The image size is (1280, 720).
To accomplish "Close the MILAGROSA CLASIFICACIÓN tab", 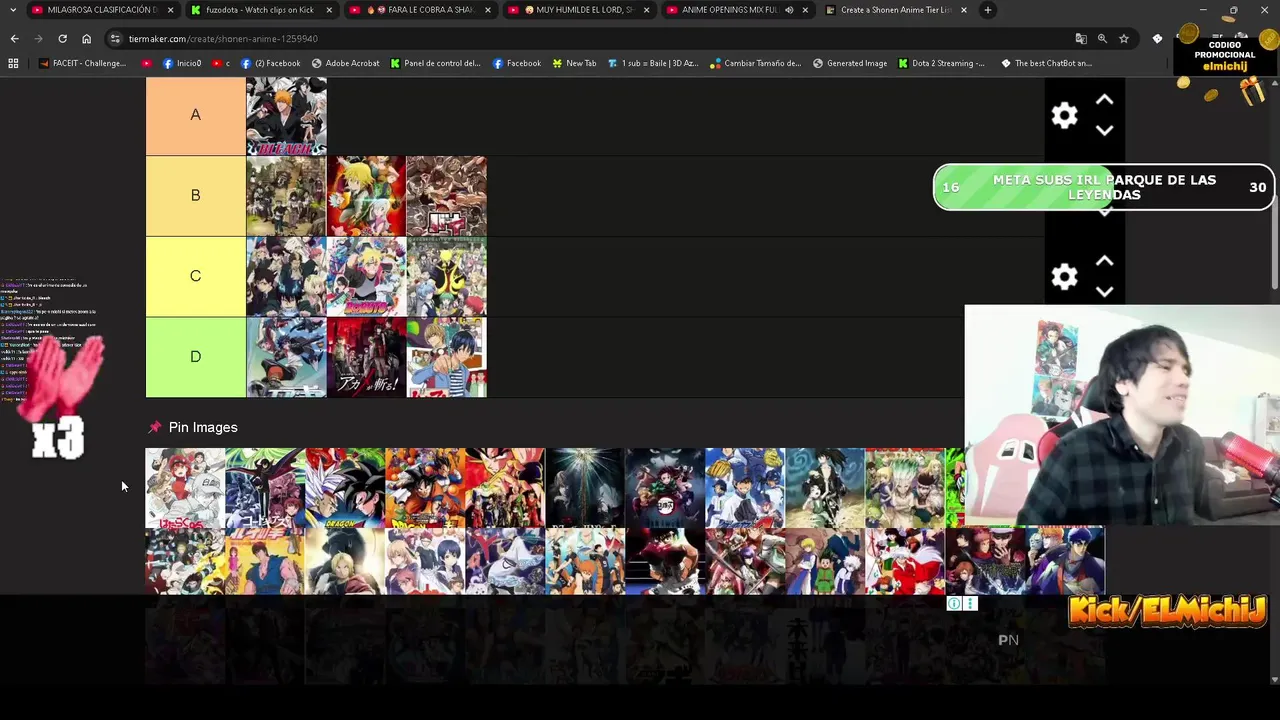I will tap(170, 10).
